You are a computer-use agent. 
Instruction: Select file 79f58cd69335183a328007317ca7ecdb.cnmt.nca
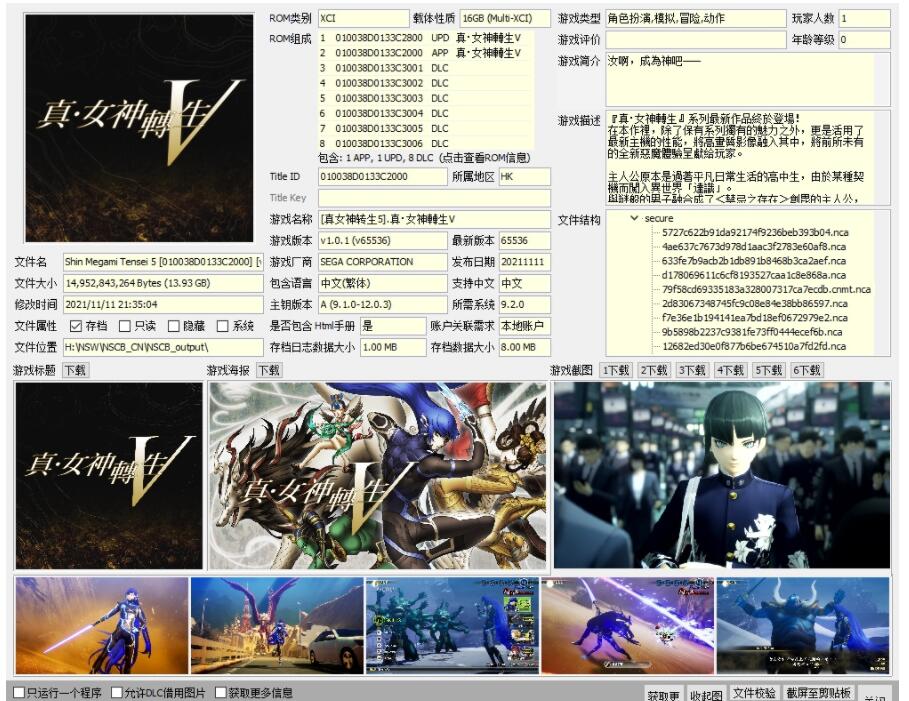pyautogui.click(x=766, y=289)
